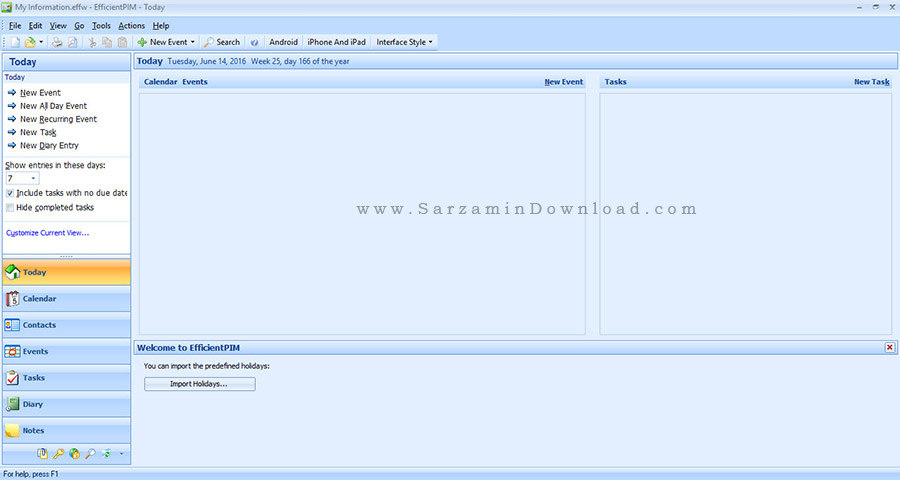
Task: Click the globe with lock icon
Action: [75, 454]
